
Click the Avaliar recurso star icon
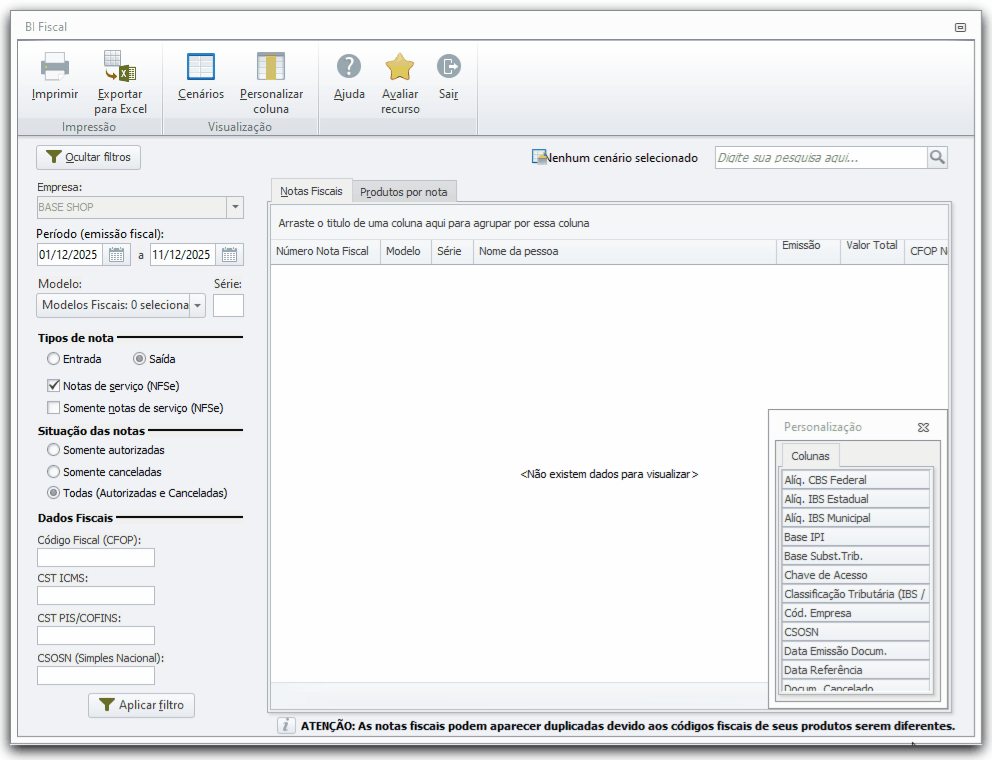[400, 66]
